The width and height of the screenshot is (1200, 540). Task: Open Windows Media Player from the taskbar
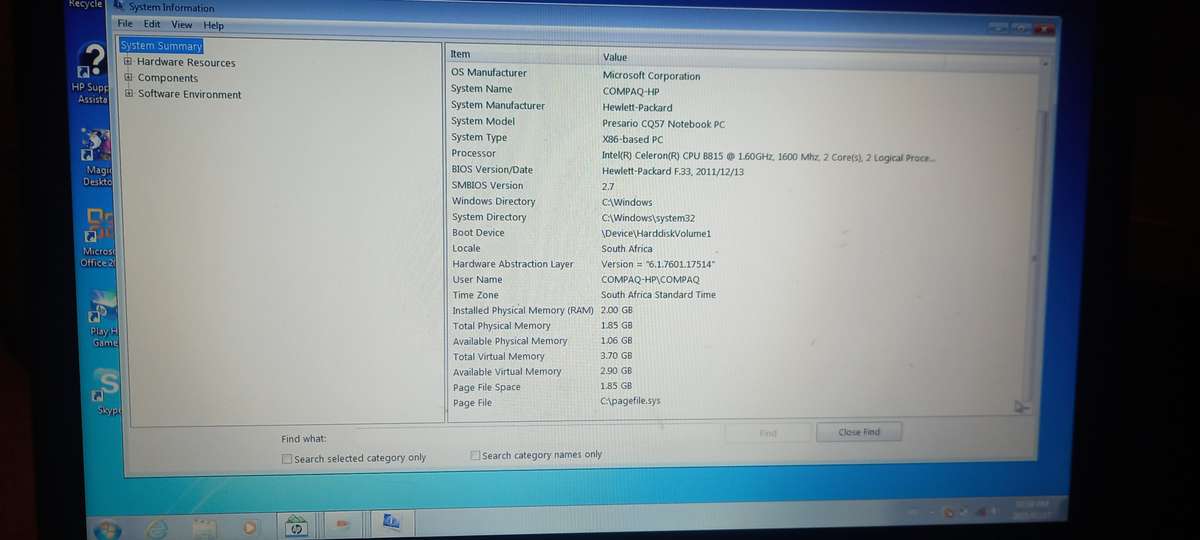(x=250, y=526)
